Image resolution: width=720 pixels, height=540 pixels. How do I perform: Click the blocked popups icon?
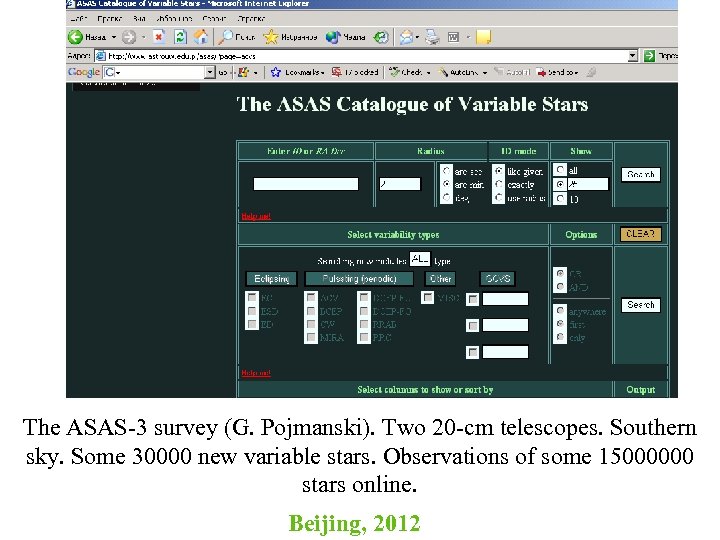(x=337, y=72)
